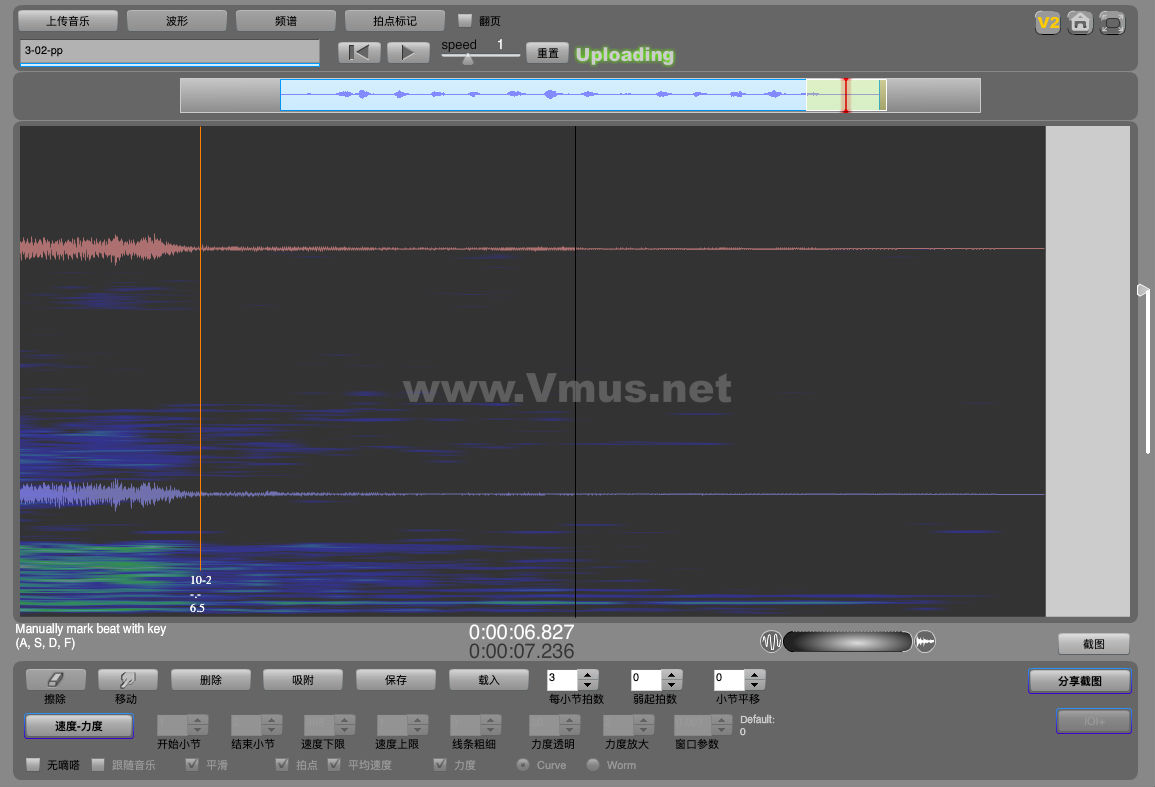Select the move (移动) tool
This screenshot has height=787, width=1155.
click(x=127, y=680)
